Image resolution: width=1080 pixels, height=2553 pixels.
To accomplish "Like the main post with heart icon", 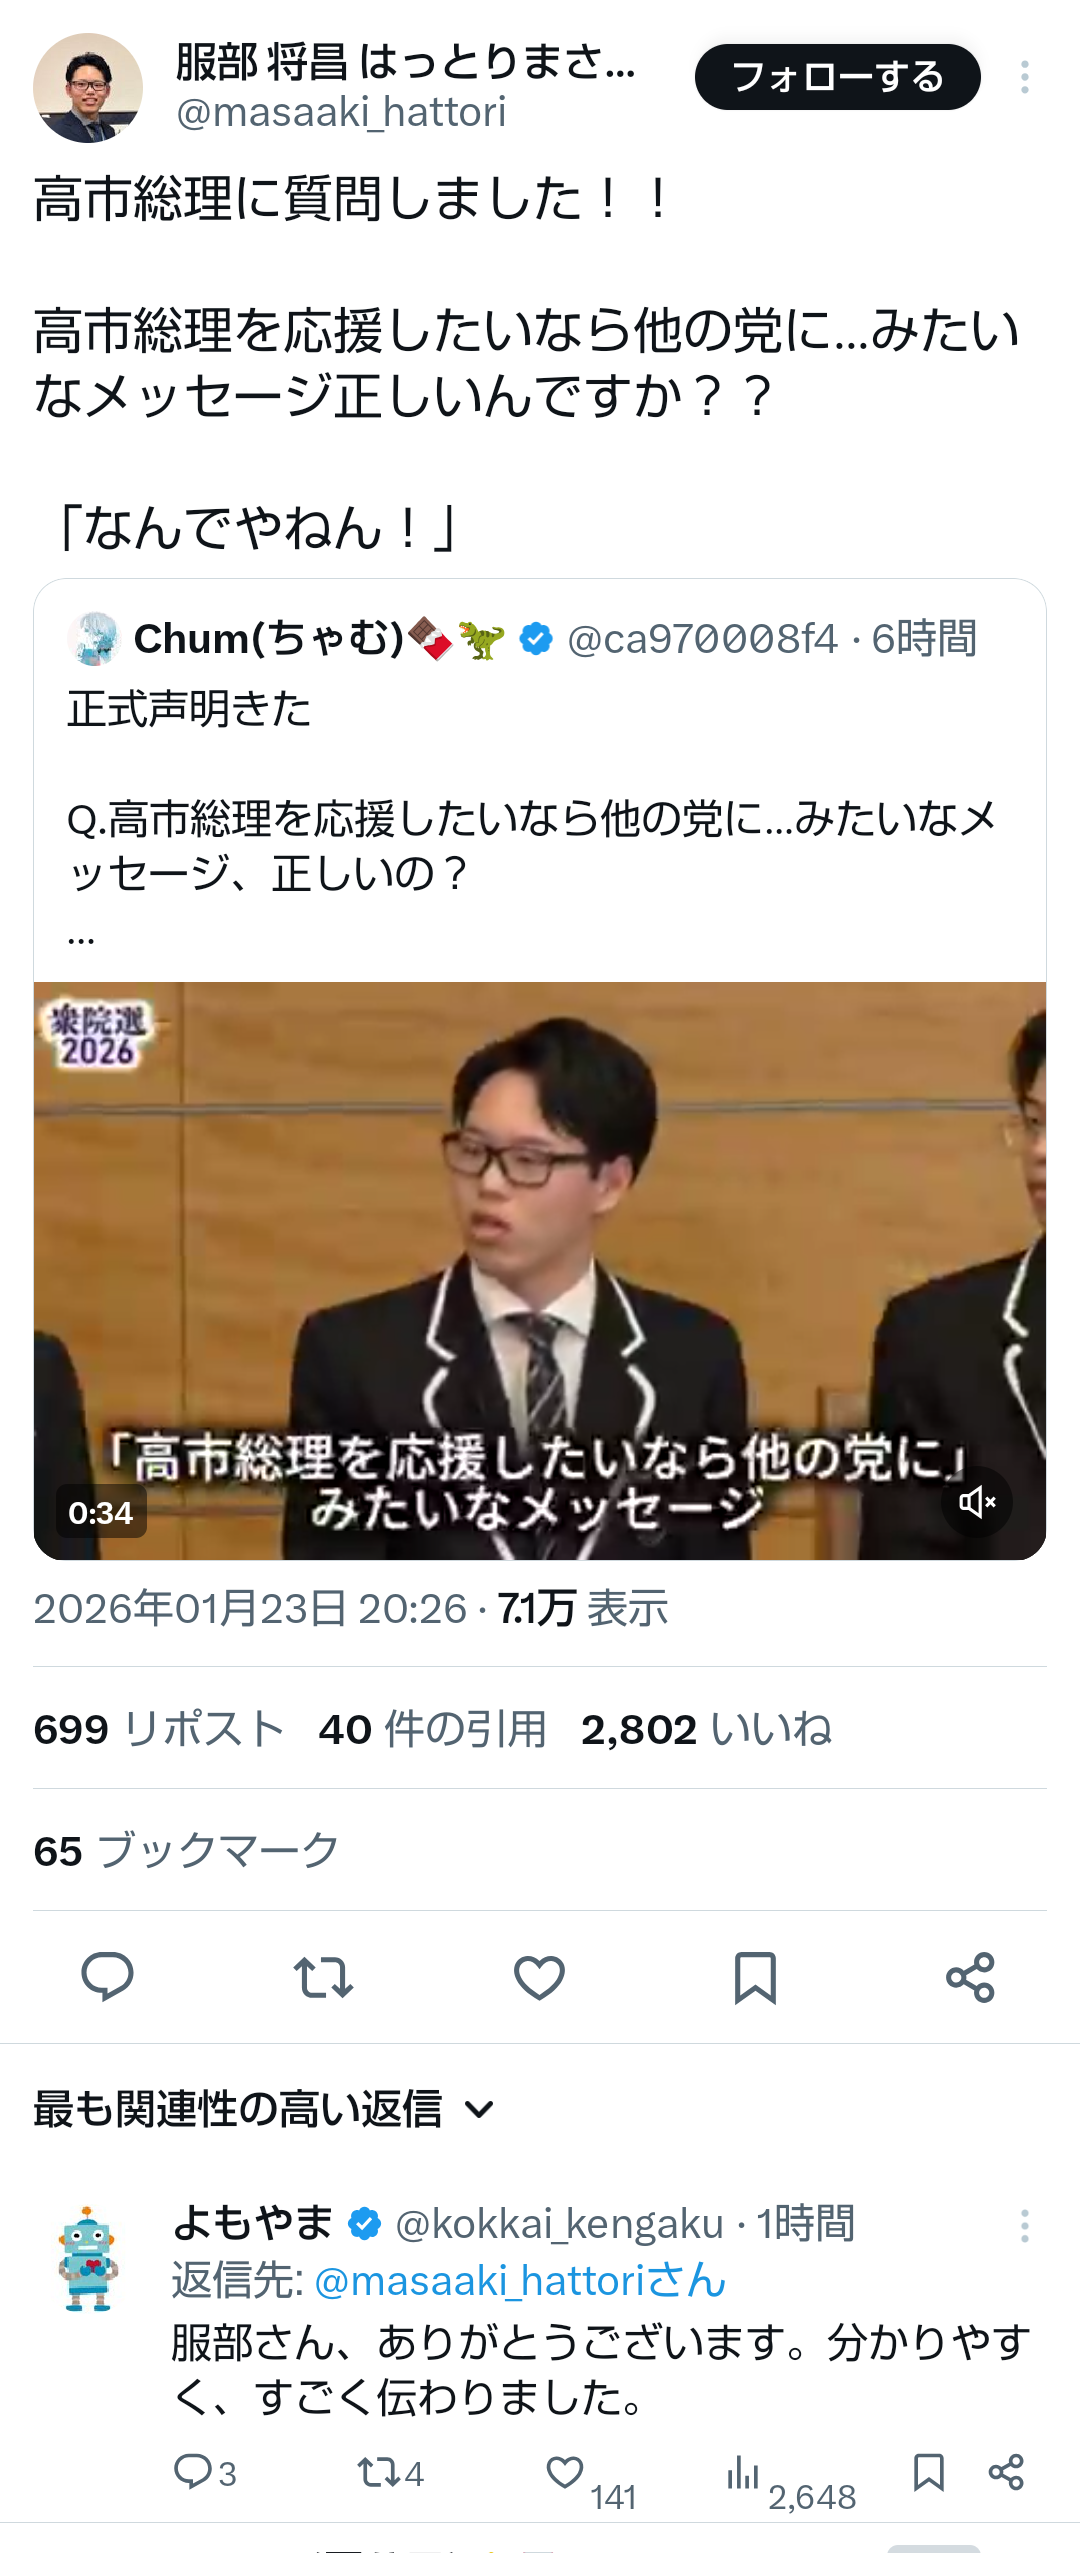I will point(539,1977).
